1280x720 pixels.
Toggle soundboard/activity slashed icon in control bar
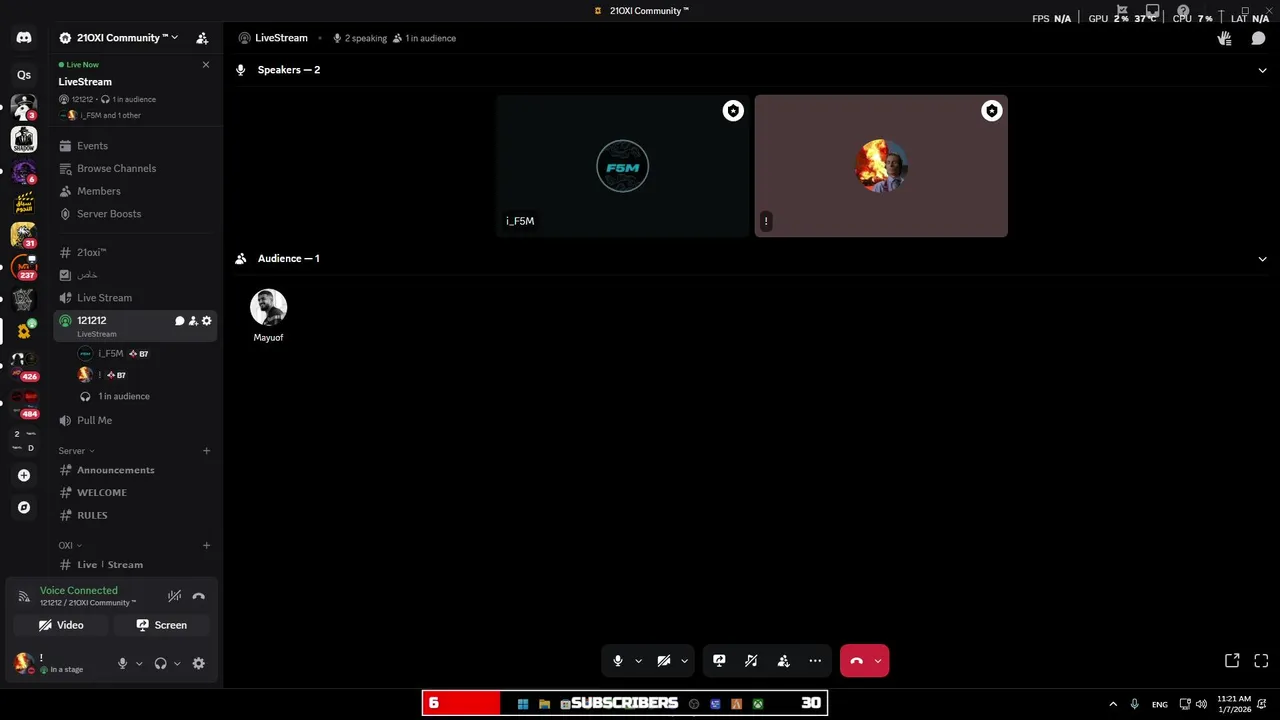point(751,661)
